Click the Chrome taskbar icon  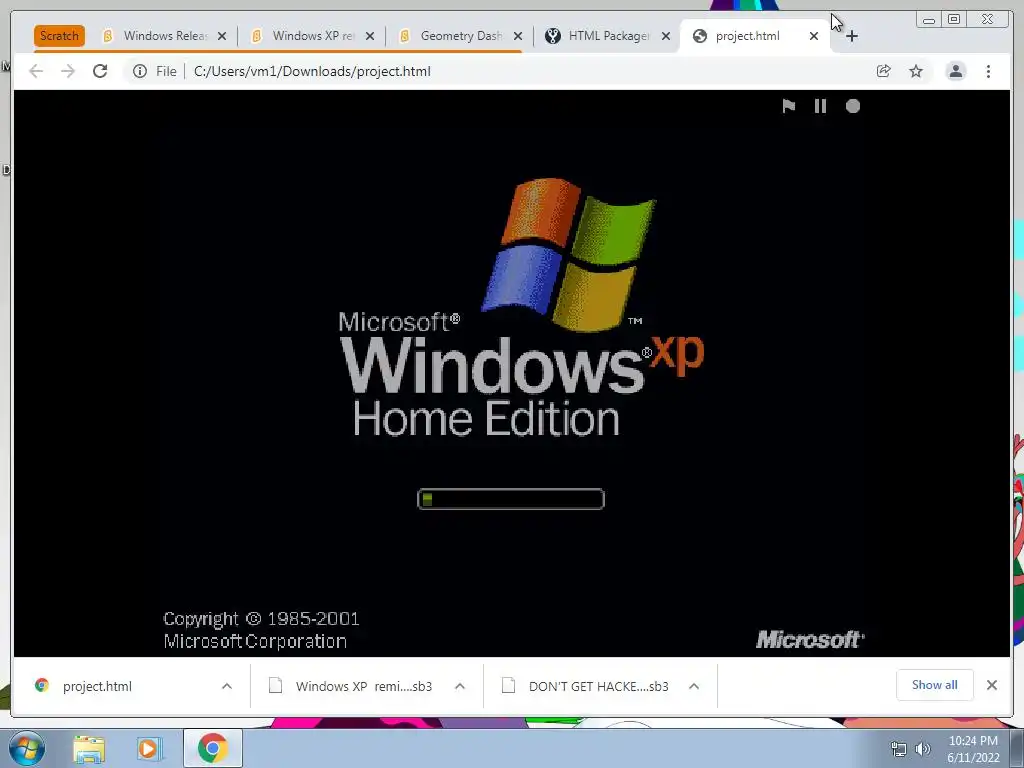[x=212, y=748]
